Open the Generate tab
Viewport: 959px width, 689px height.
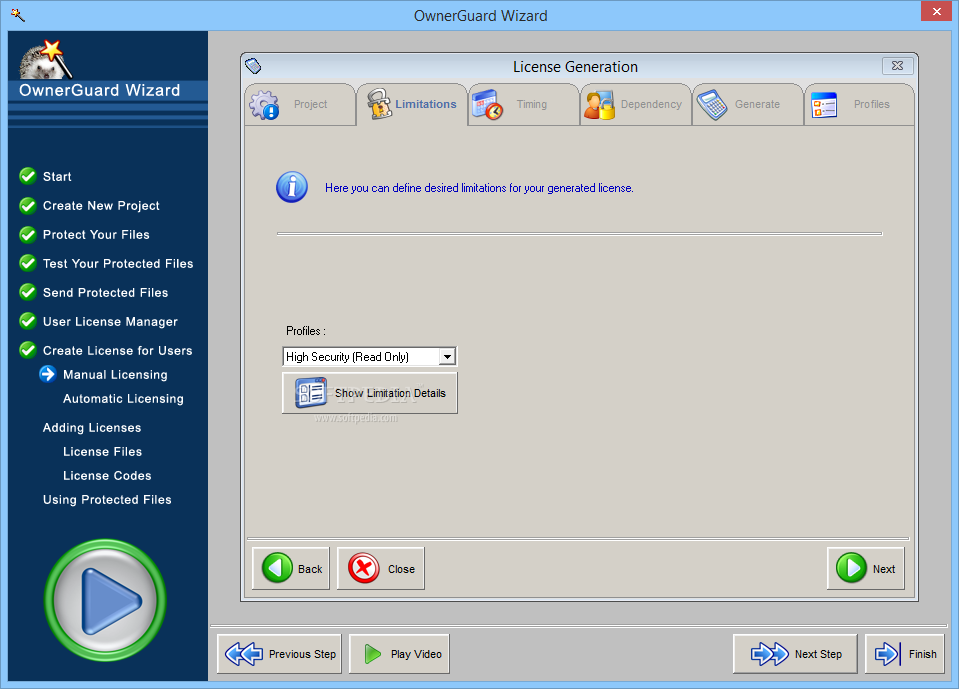click(747, 105)
